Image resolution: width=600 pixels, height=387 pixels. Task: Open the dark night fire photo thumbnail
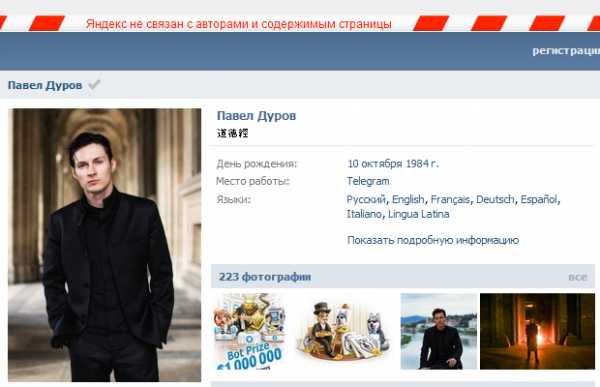537,331
